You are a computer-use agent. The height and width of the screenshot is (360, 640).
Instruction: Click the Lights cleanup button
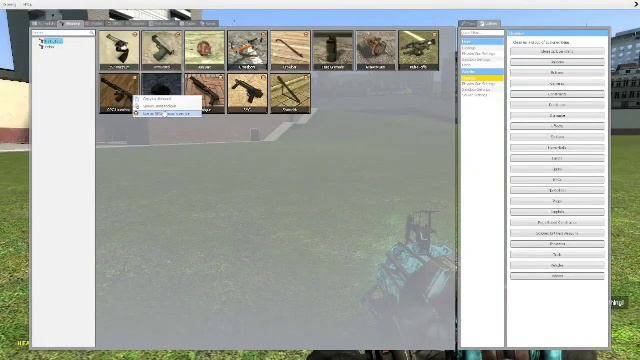coord(557,169)
